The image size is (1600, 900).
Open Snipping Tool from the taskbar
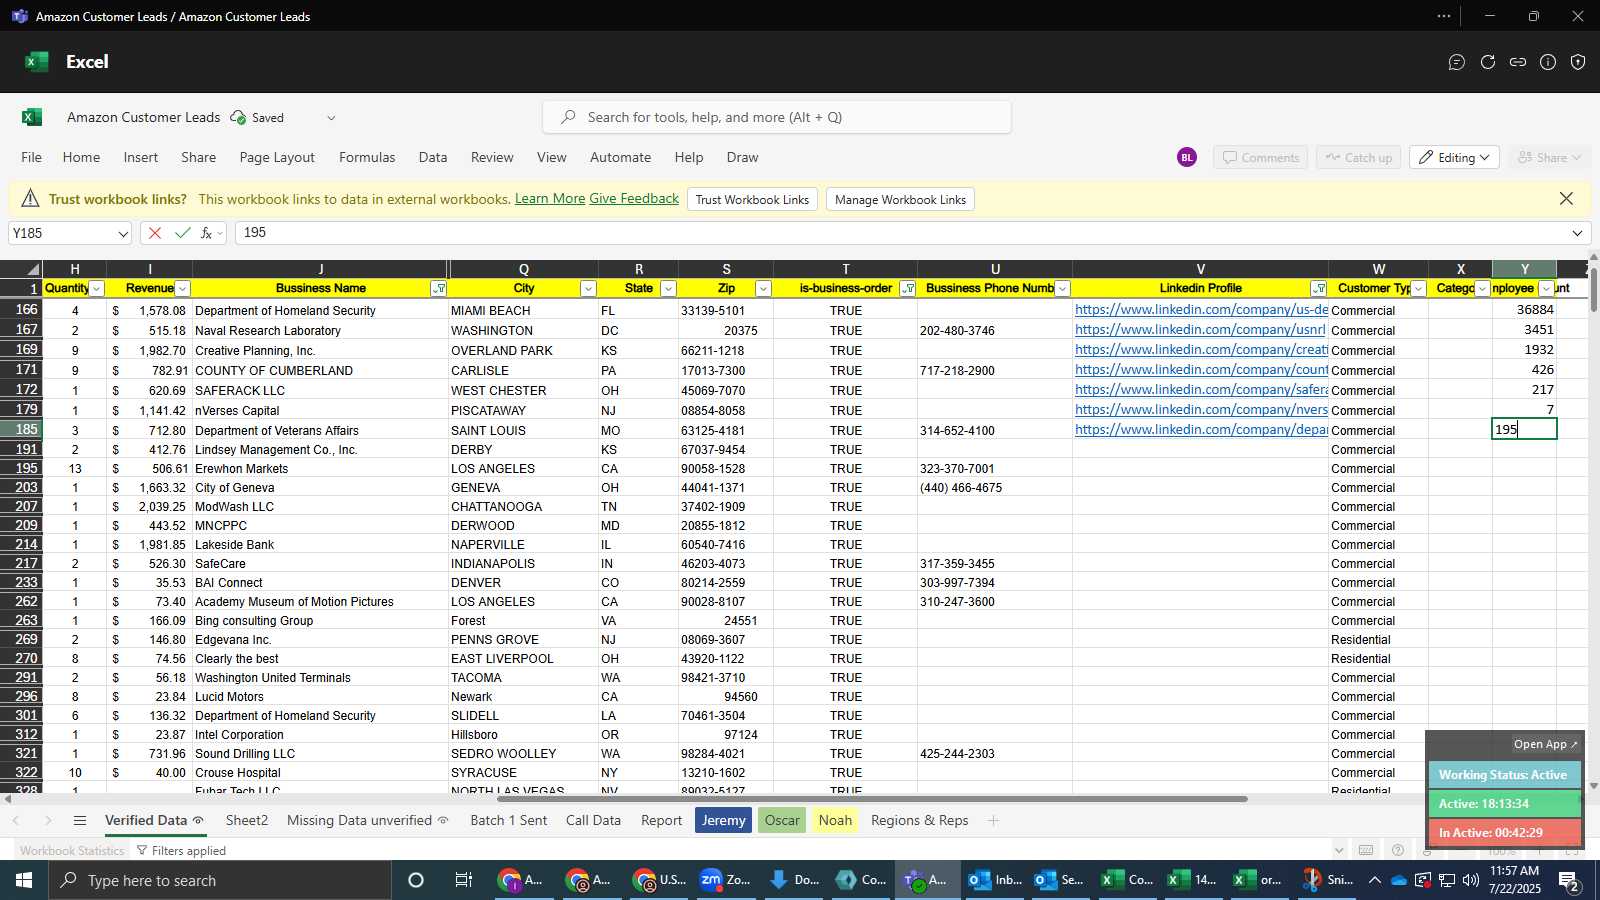tap(1329, 880)
